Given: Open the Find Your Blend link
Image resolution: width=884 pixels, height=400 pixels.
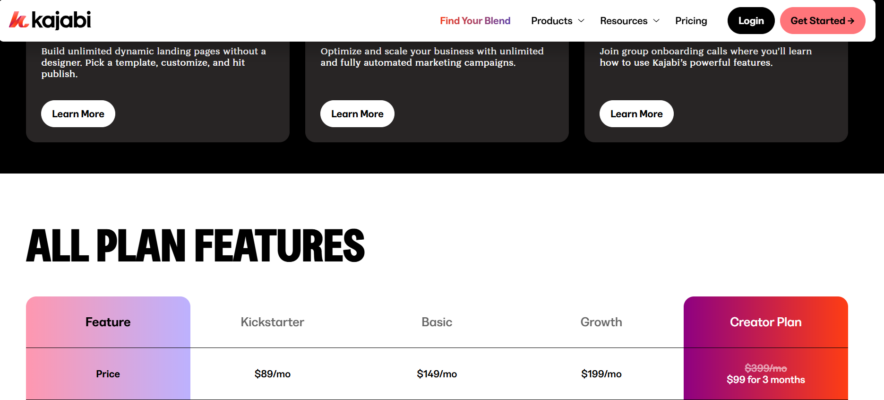Looking at the screenshot, I should coord(475,21).
